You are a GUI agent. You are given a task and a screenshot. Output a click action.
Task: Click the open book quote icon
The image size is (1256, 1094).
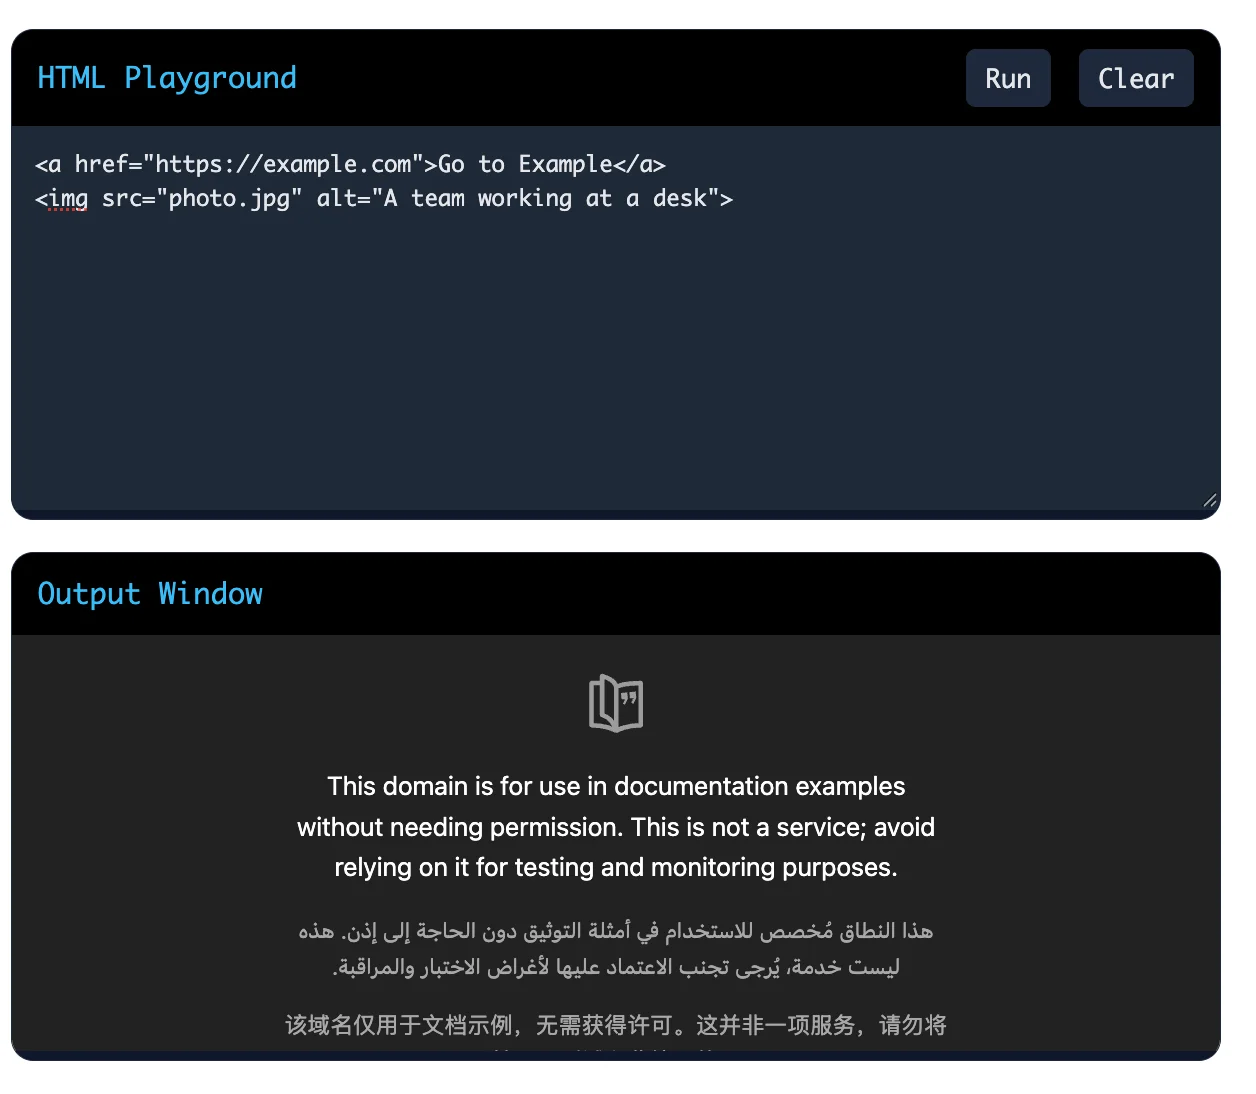click(616, 703)
